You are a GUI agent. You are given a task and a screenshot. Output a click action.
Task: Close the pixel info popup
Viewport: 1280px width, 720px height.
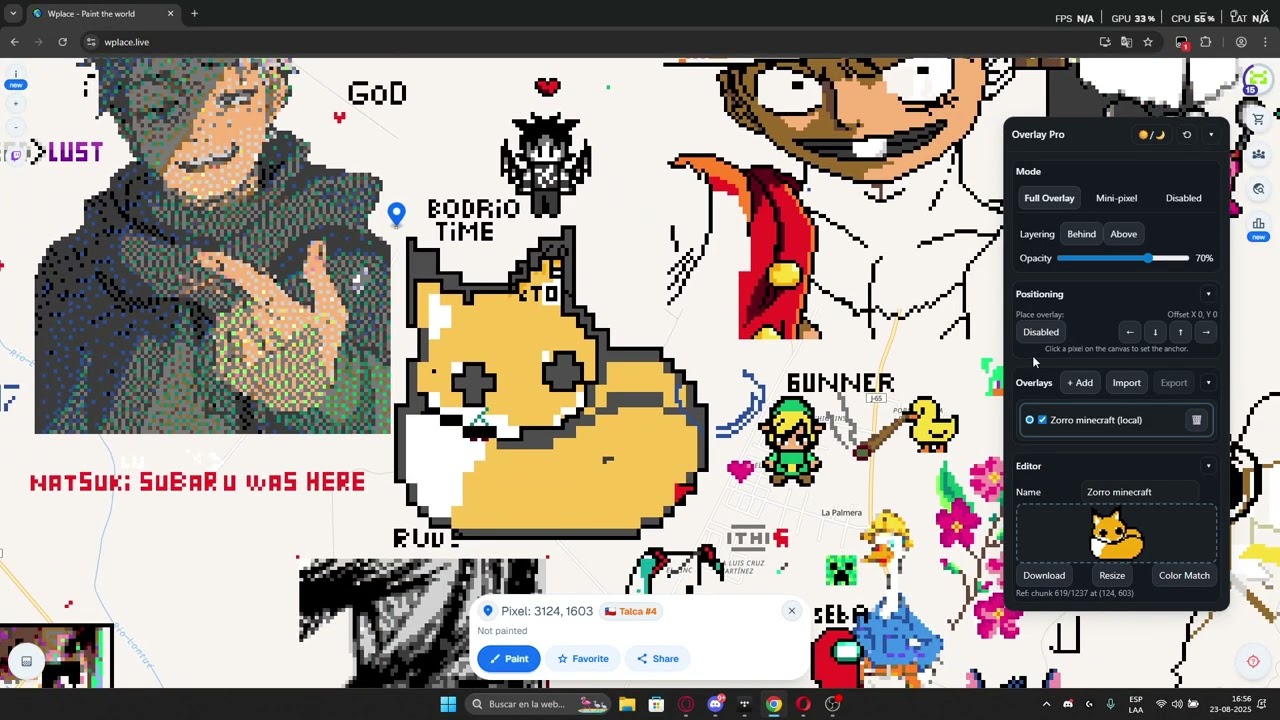tap(791, 611)
